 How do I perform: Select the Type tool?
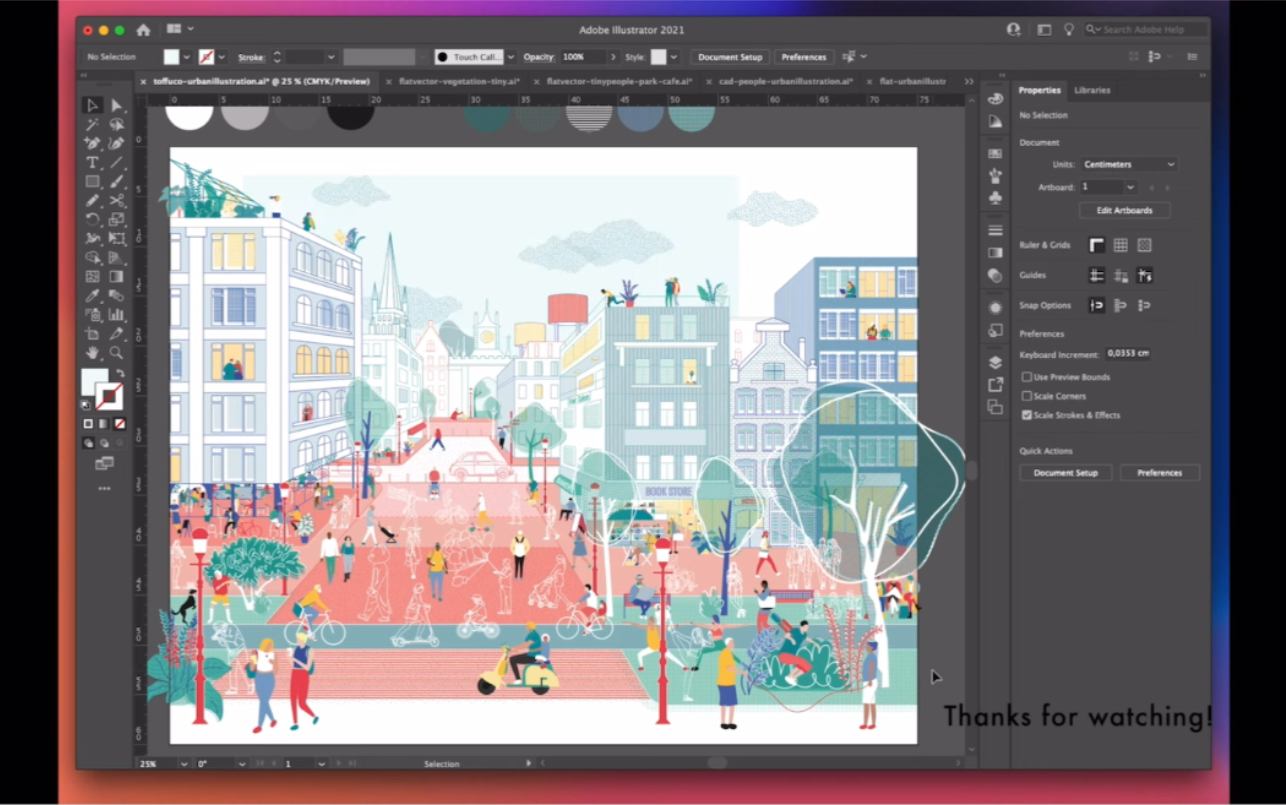click(x=92, y=162)
